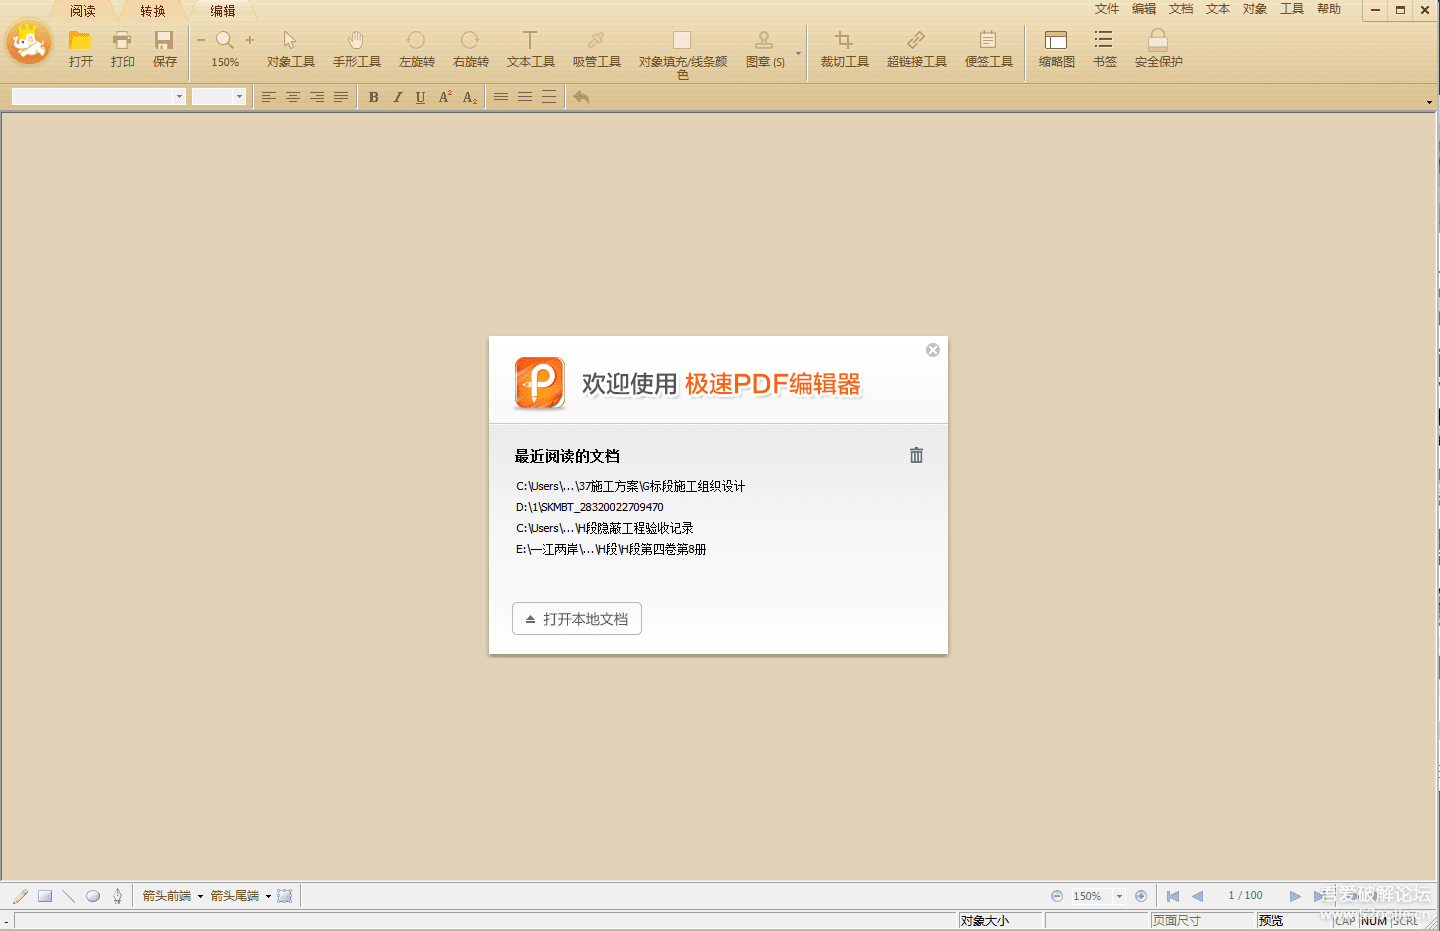Image resolution: width=1440 pixels, height=931 pixels.
Task: Expand the font name dropdown
Action: click(179, 97)
